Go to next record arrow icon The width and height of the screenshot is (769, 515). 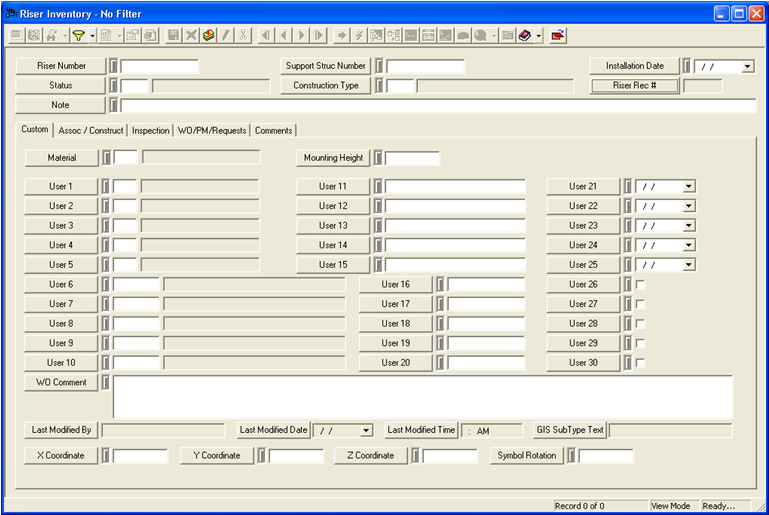tap(302, 35)
